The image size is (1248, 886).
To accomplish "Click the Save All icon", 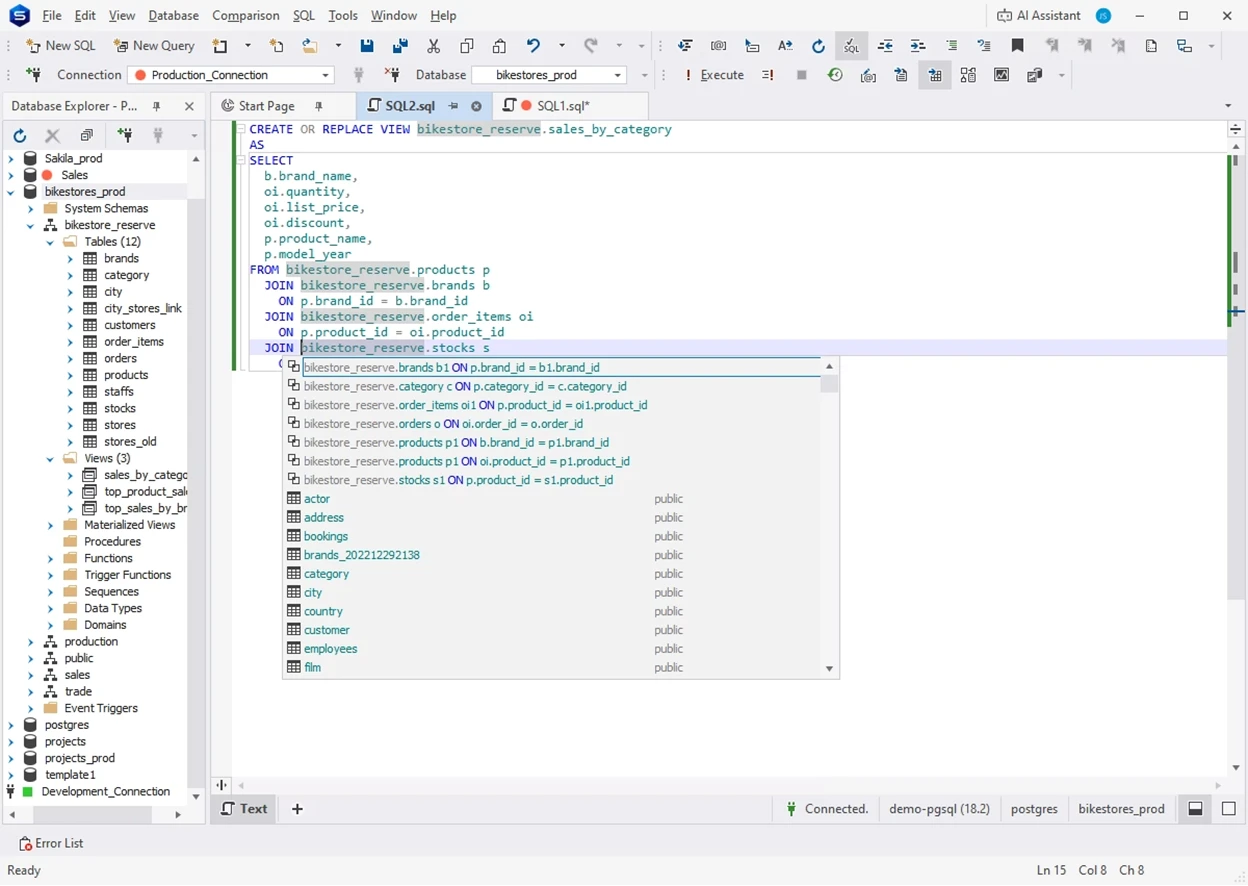I will point(400,46).
